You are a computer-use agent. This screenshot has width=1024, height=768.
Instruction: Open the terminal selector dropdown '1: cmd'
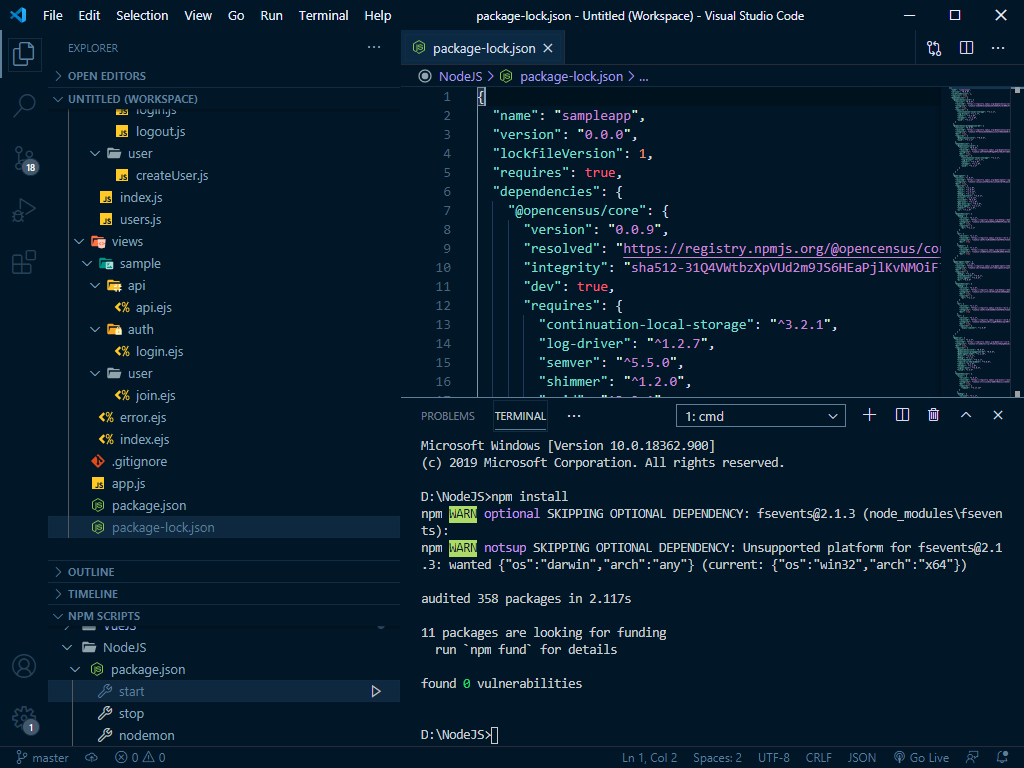761,416
